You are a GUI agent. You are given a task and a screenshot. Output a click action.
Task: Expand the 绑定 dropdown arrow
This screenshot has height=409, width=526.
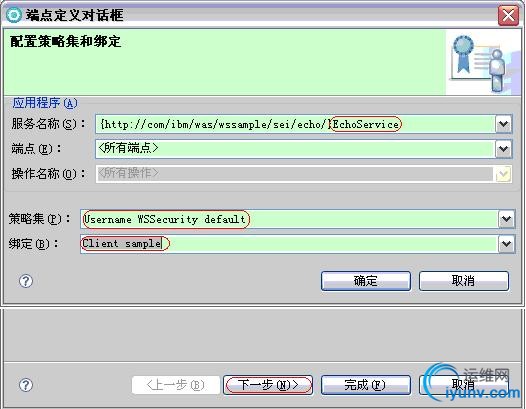(x=506, y=244)
